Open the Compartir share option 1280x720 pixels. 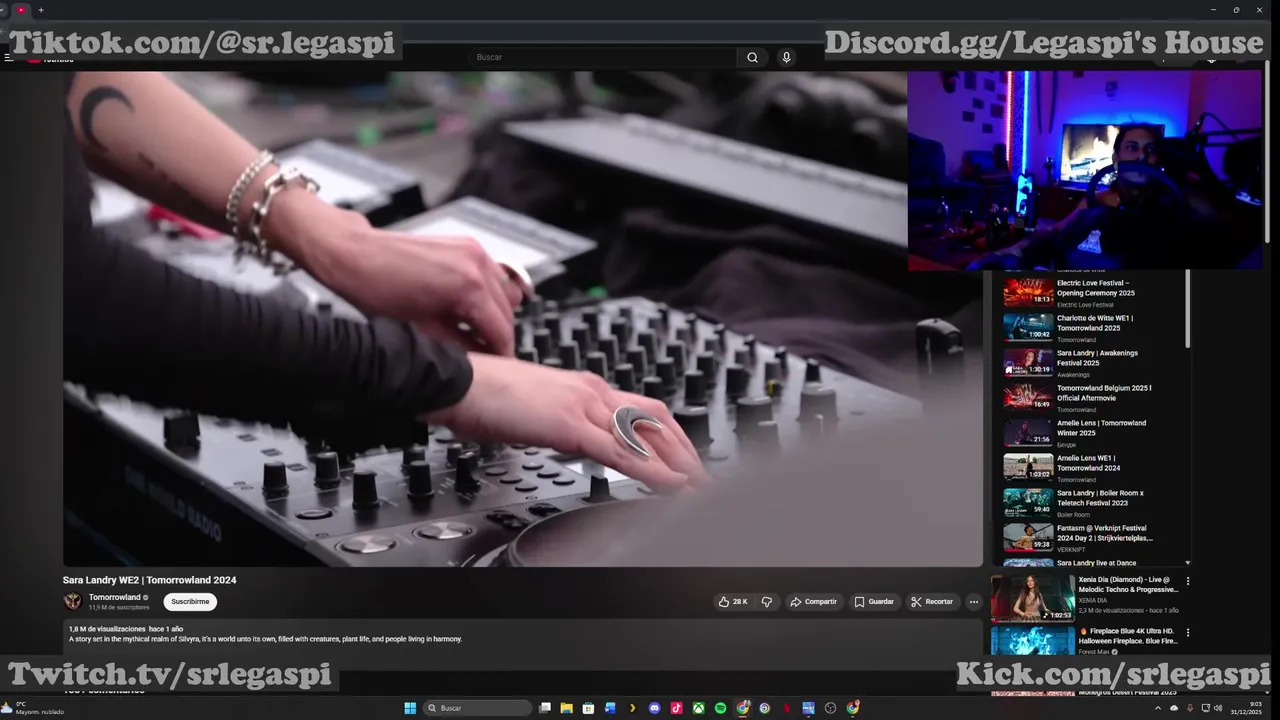click(813, 602)
